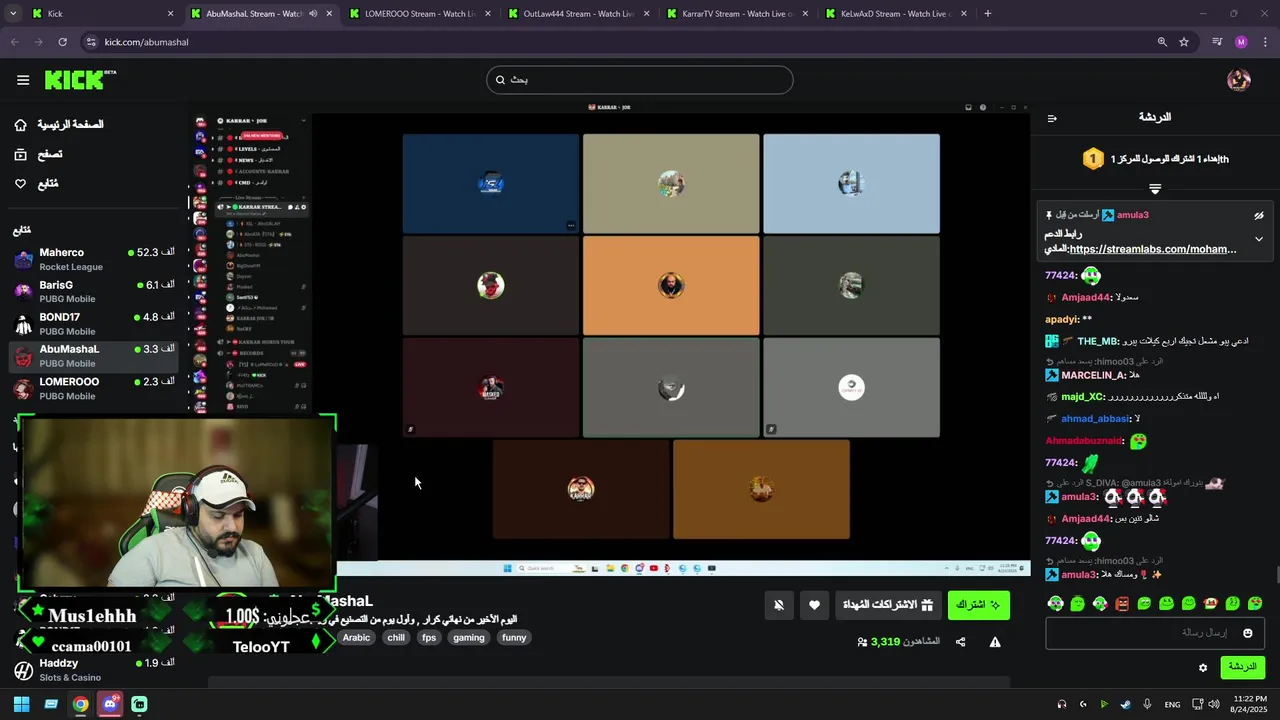
Task: Switch to OutLaw444 Stream browser tab
Action: click(x=578, y=14)
